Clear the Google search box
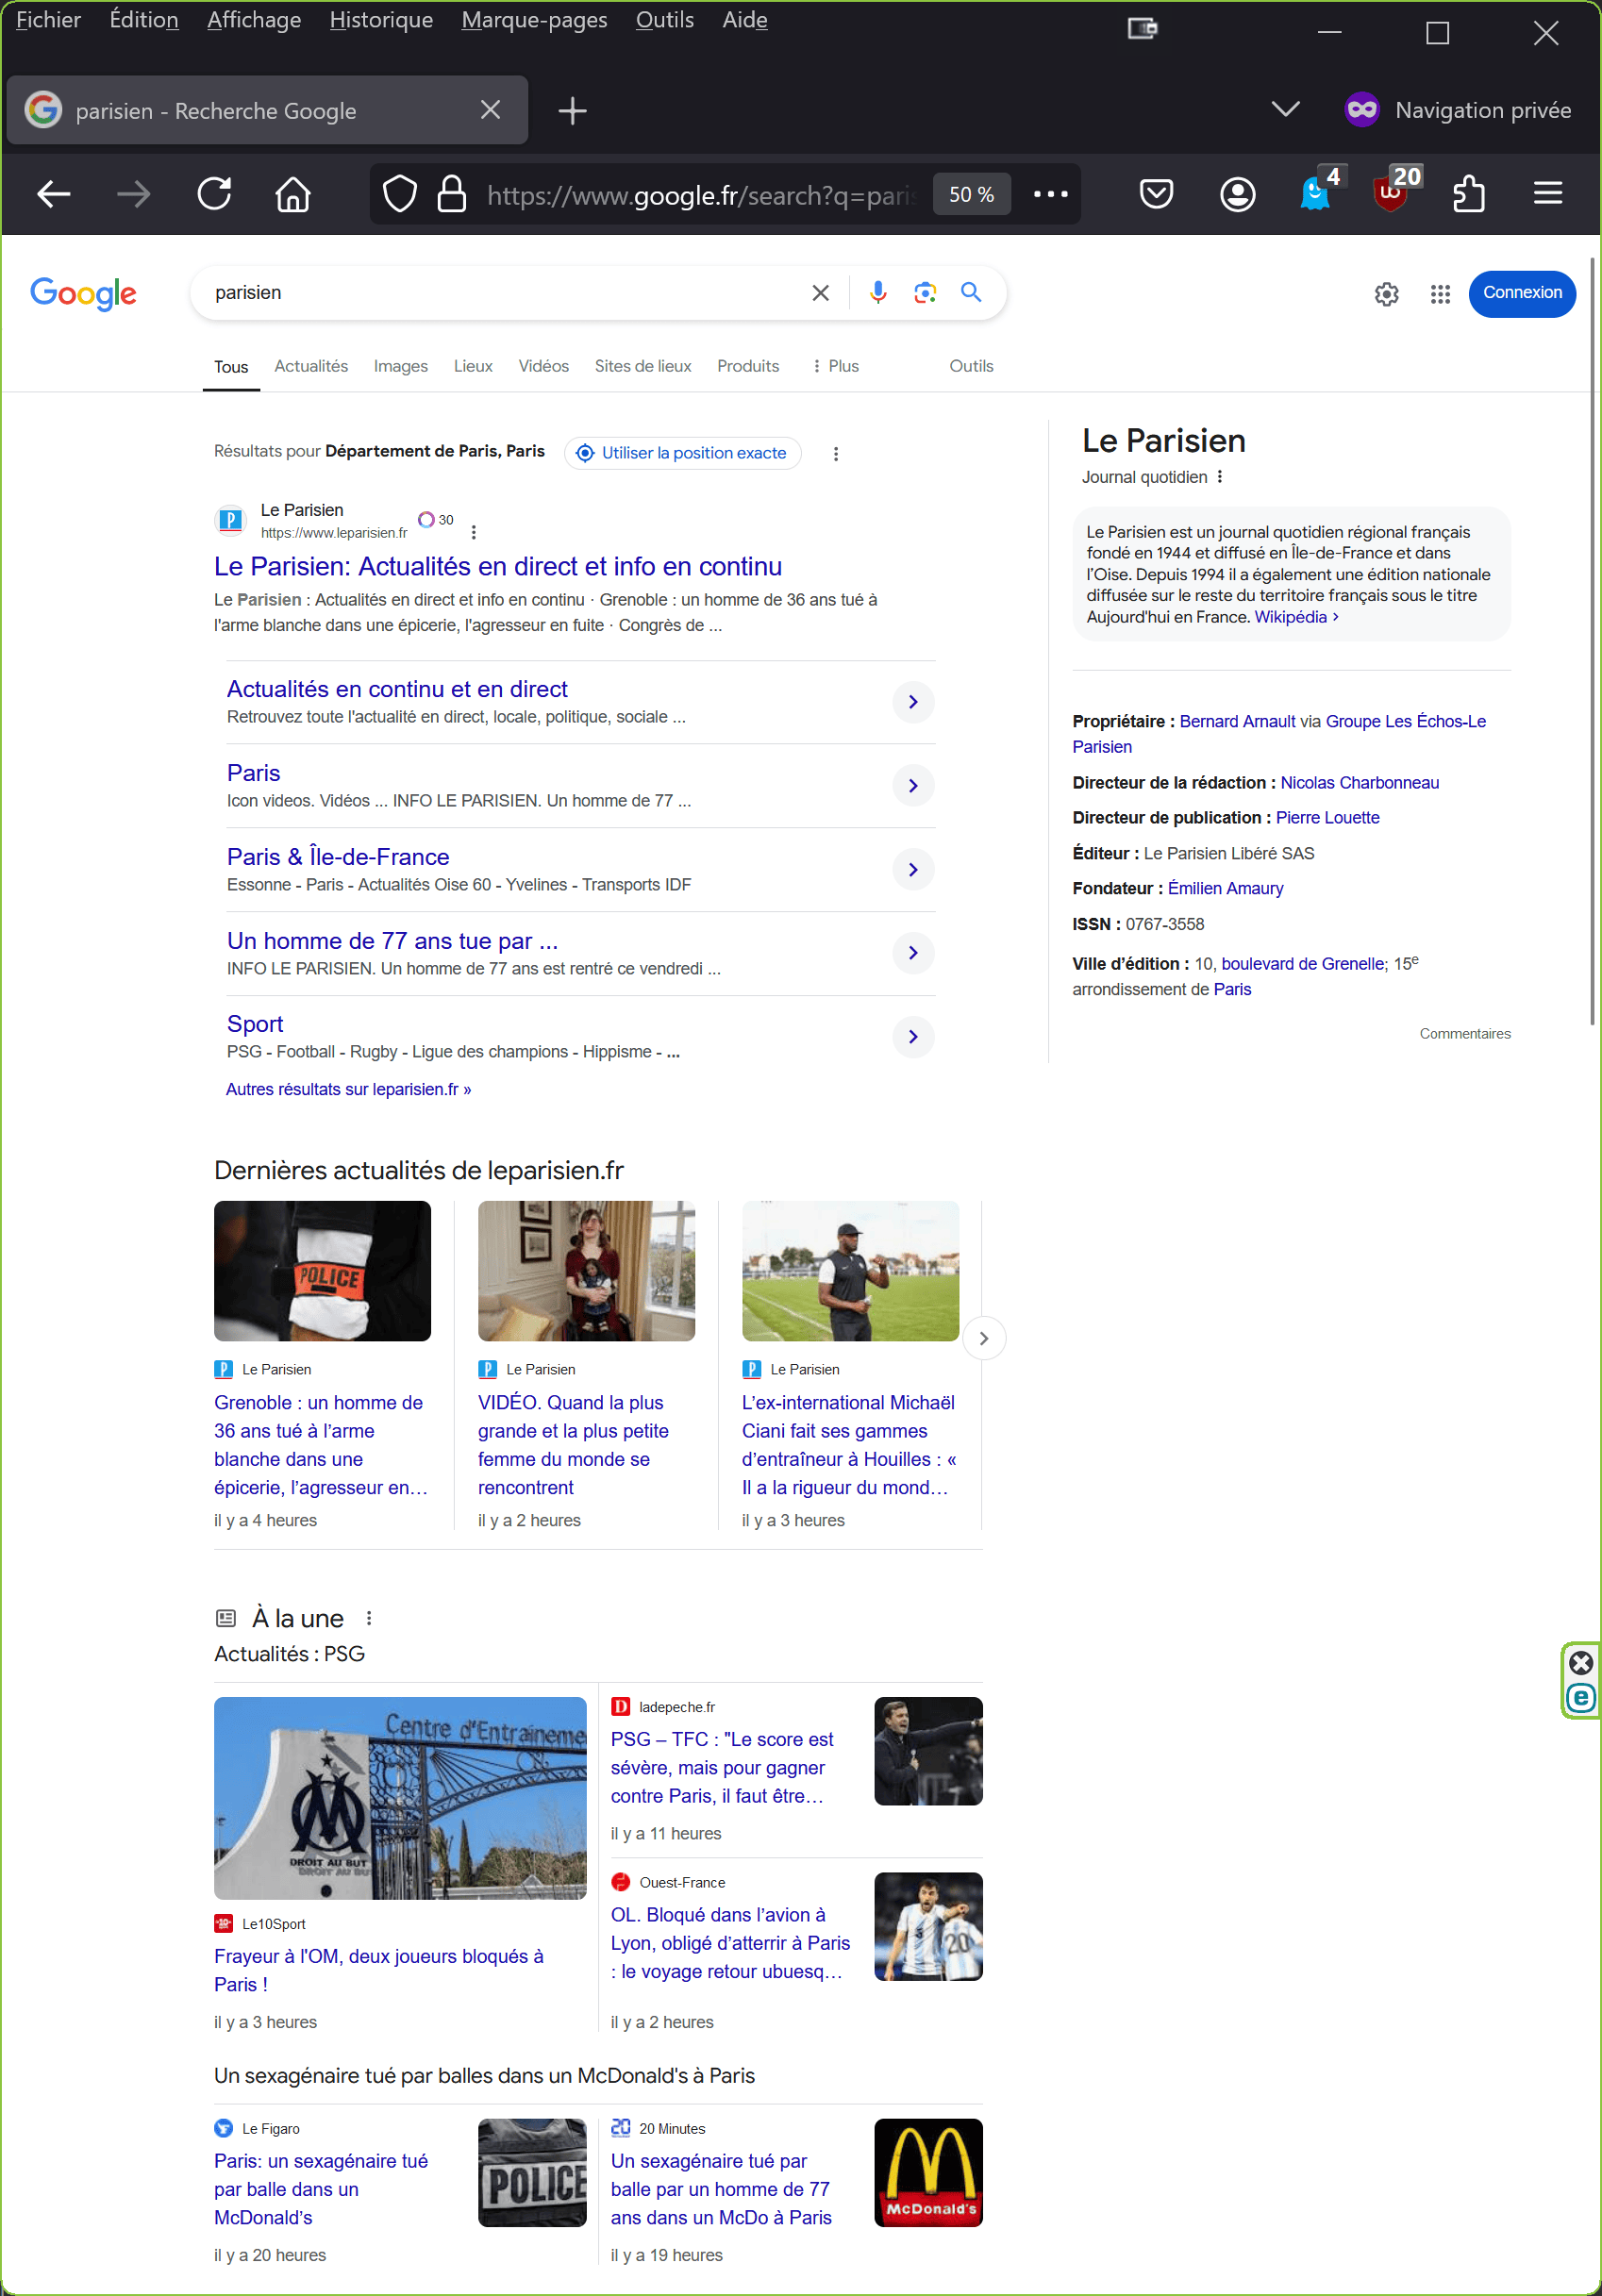The image size is (1602, 2296). (x=820, y=293)
